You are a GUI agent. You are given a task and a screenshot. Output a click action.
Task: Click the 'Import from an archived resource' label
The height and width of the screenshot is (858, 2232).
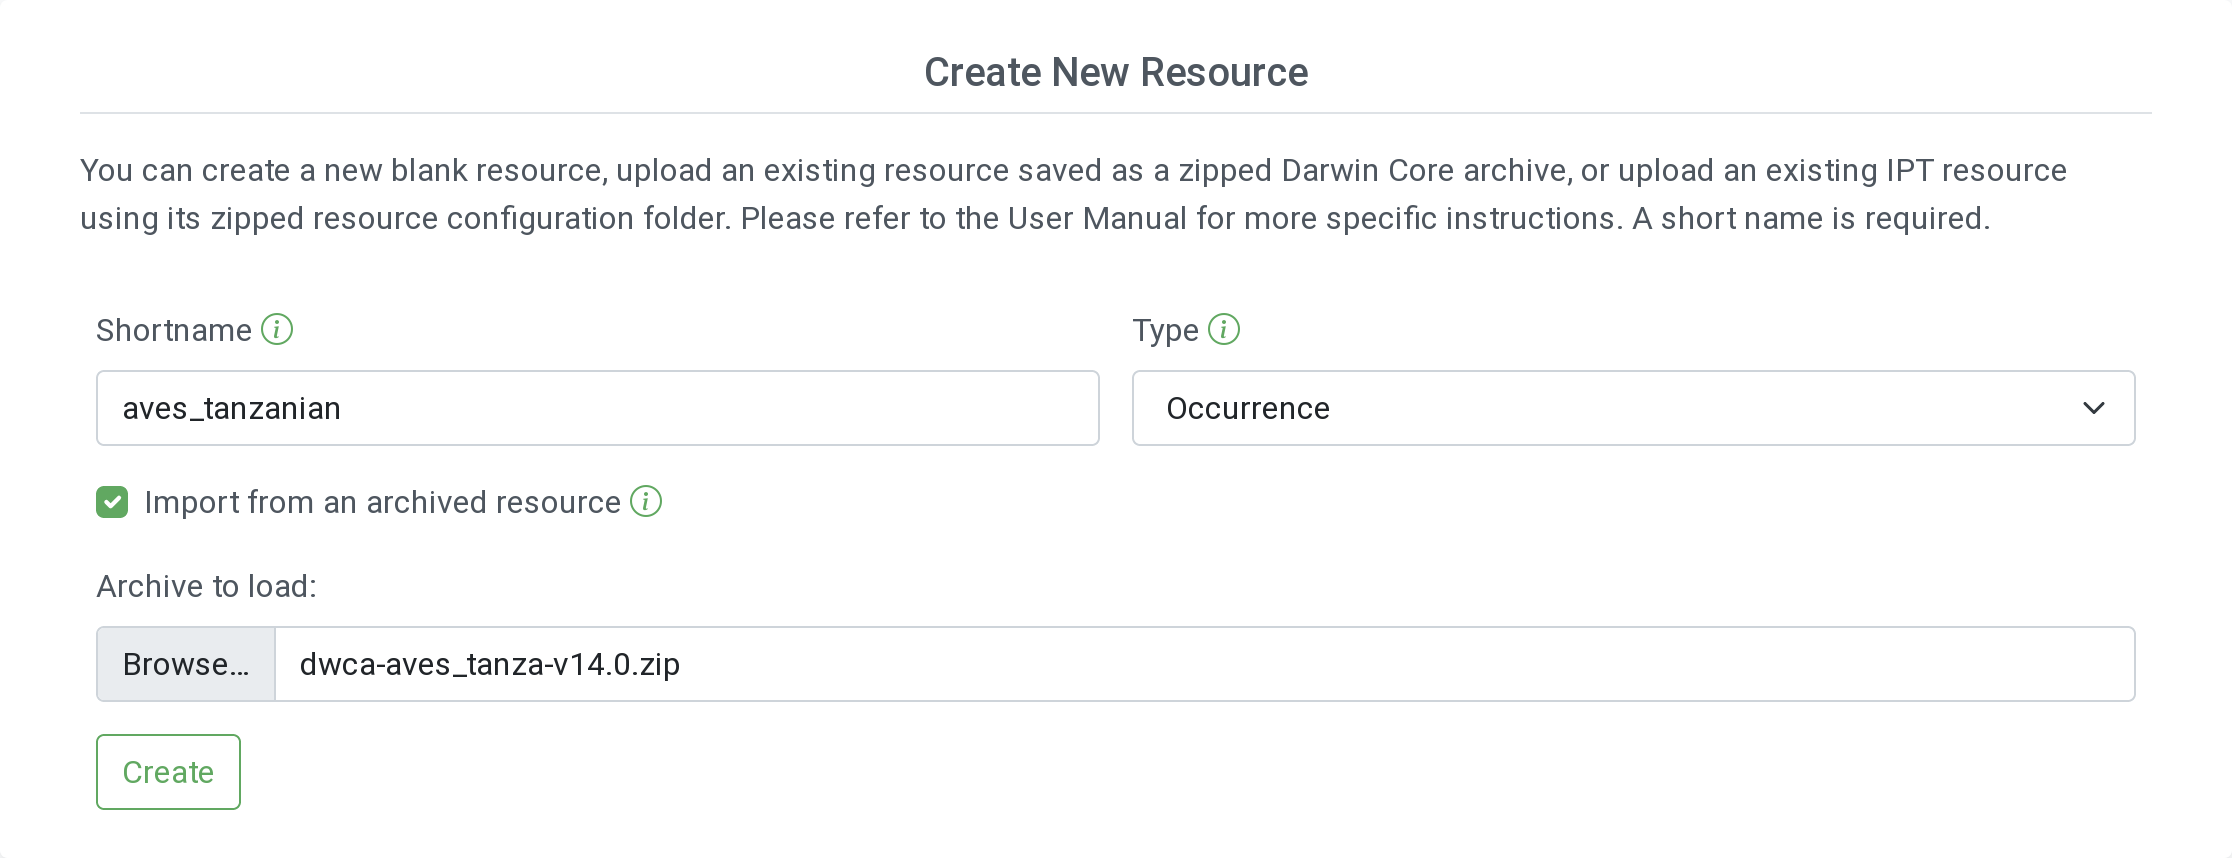[x=382, y=502]
